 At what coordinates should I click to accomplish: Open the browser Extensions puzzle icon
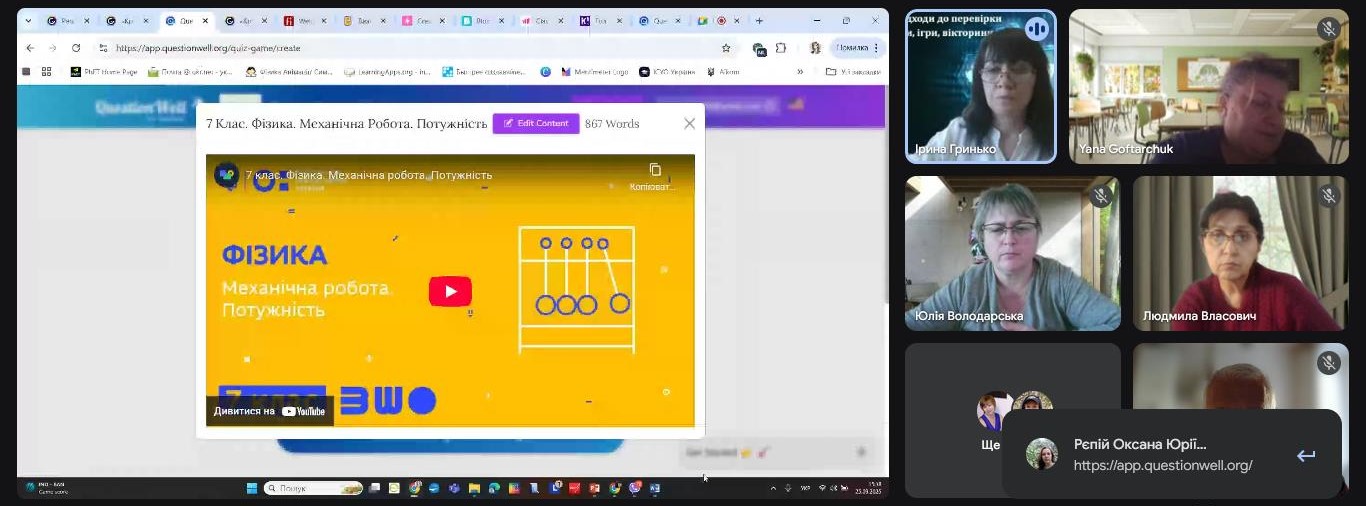click(x=781, y=48)
